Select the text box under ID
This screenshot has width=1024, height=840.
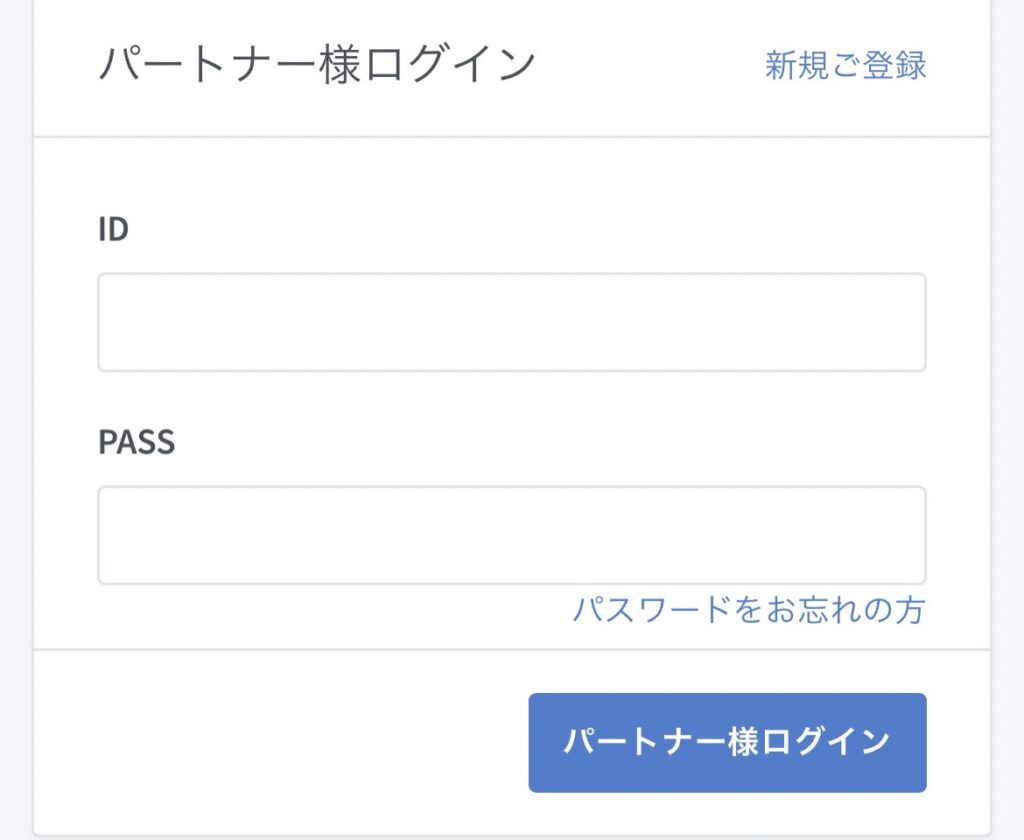tap(512, 323)
